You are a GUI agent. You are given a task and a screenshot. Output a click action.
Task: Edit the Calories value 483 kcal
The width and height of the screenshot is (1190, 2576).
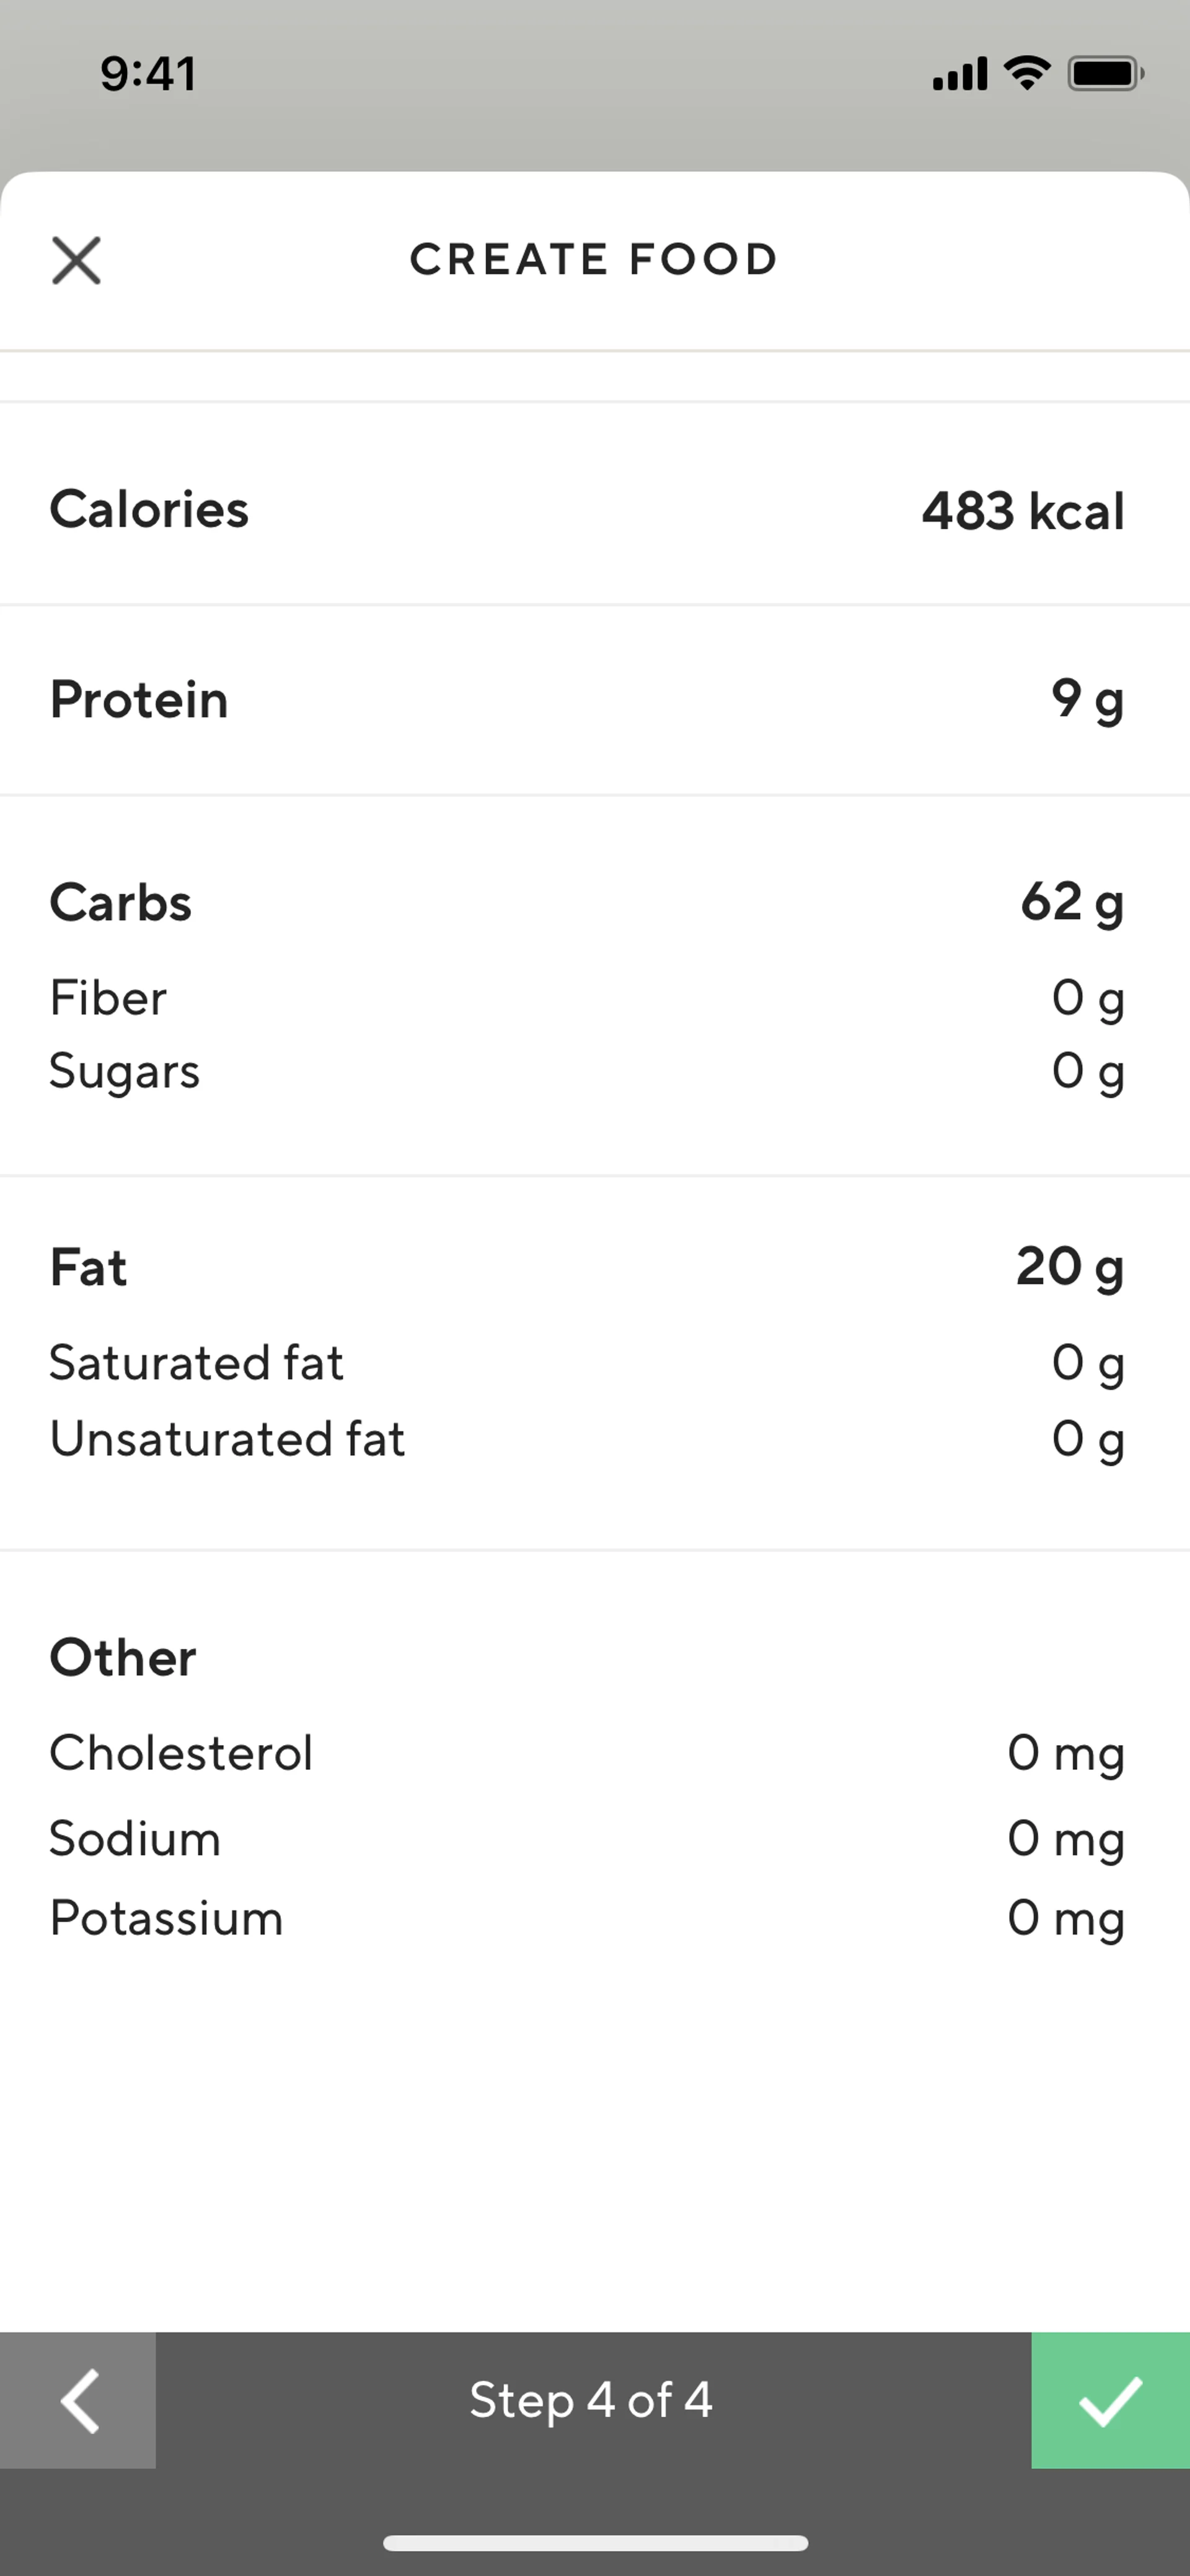pyautogui.click(x=1022, y=511)
